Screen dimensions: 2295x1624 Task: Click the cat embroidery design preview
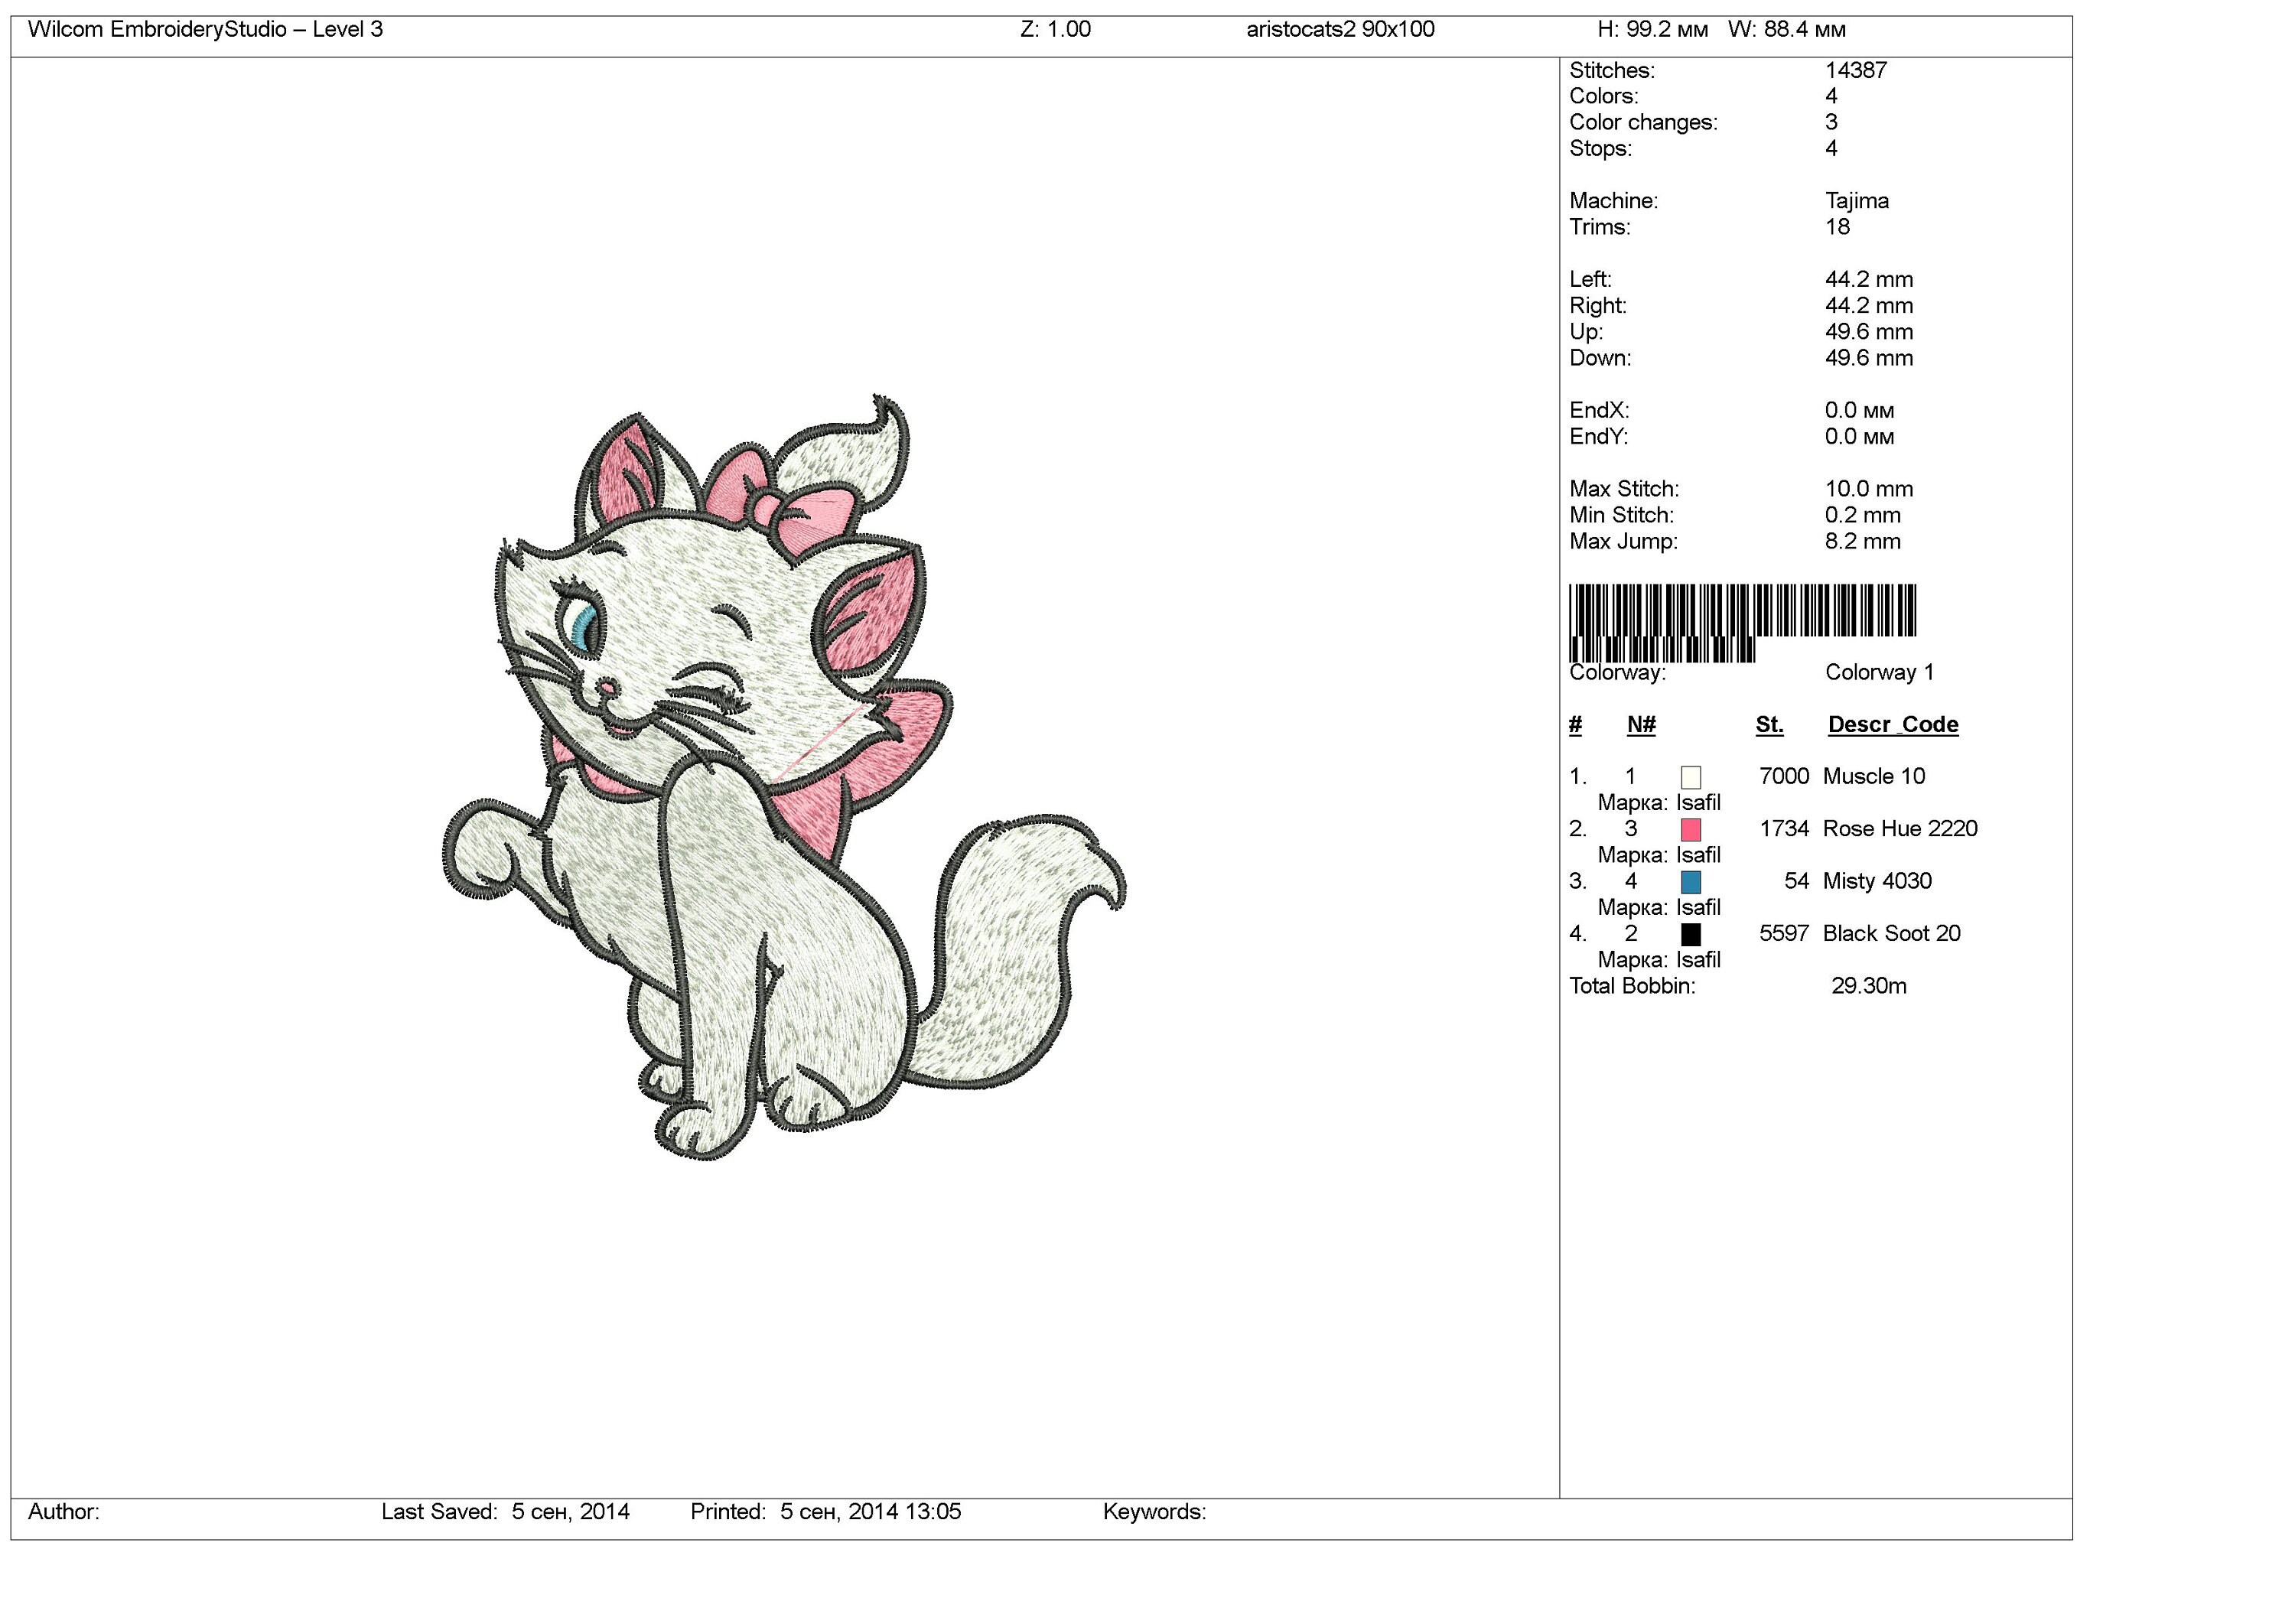784,777
